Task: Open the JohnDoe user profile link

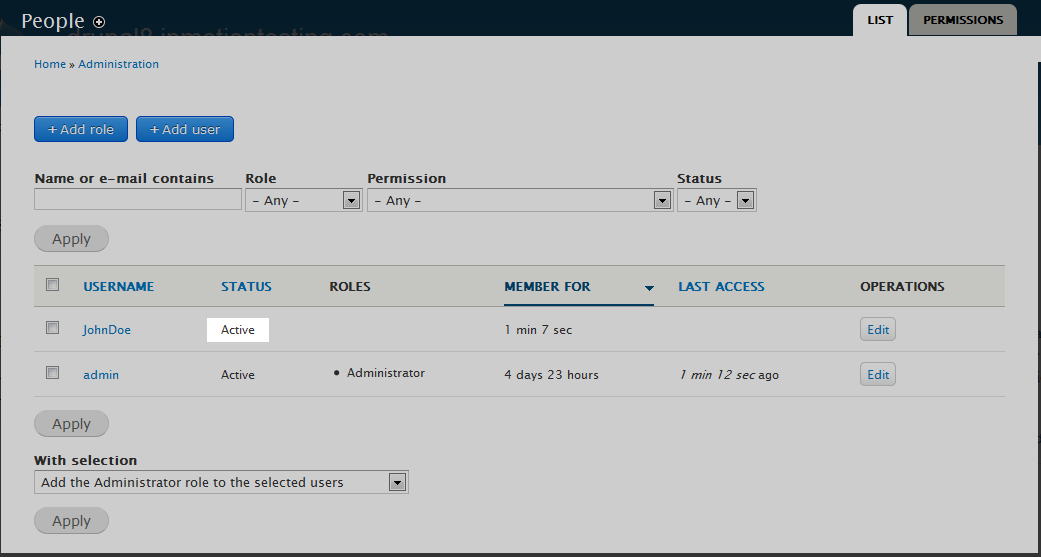Action: tap(107, 330)
